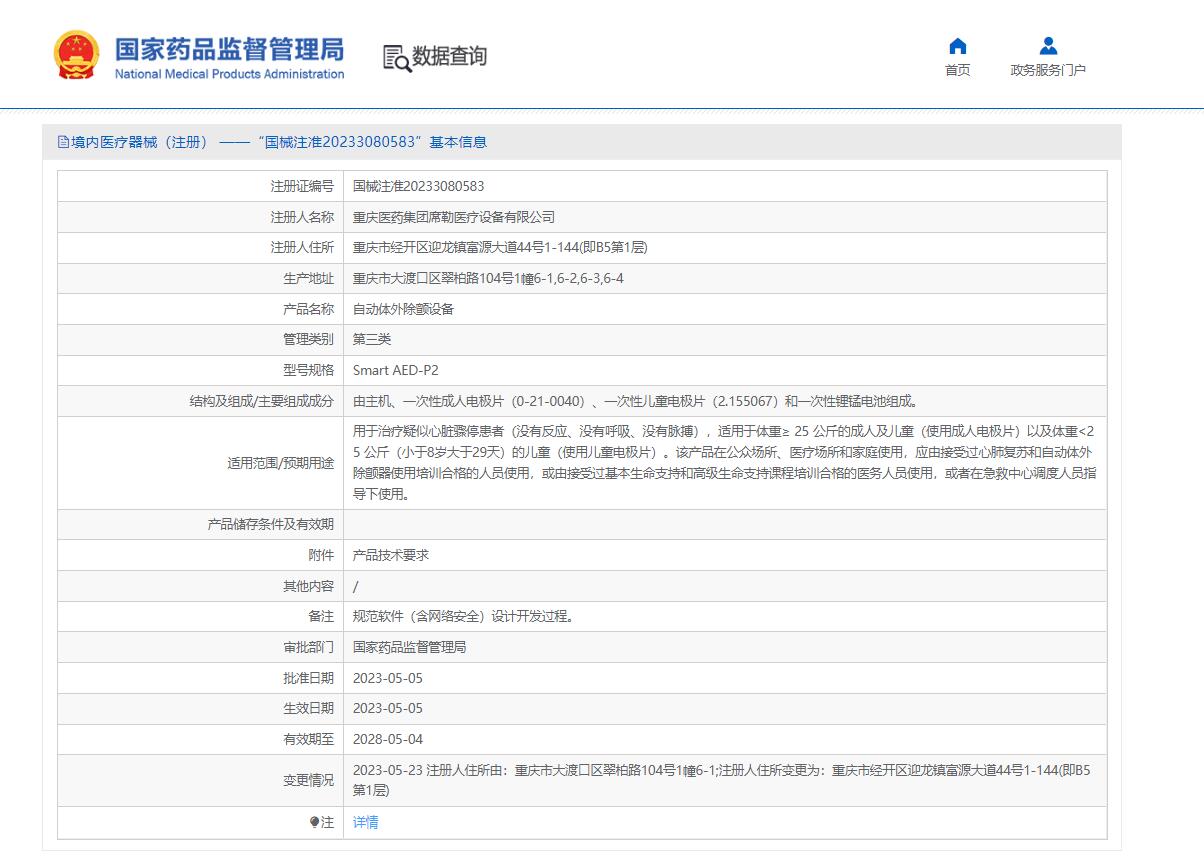Click the 变更情况 row label
This screenshot has width=1204, height=862.
(308, 781)
